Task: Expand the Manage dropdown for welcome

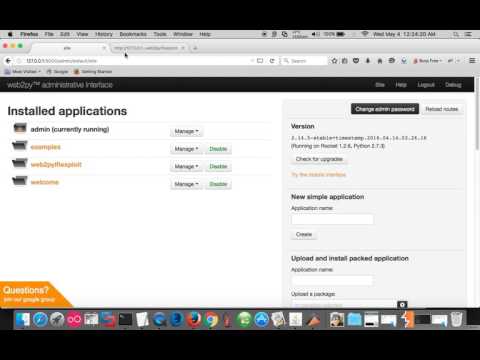Action: (186, 184)
